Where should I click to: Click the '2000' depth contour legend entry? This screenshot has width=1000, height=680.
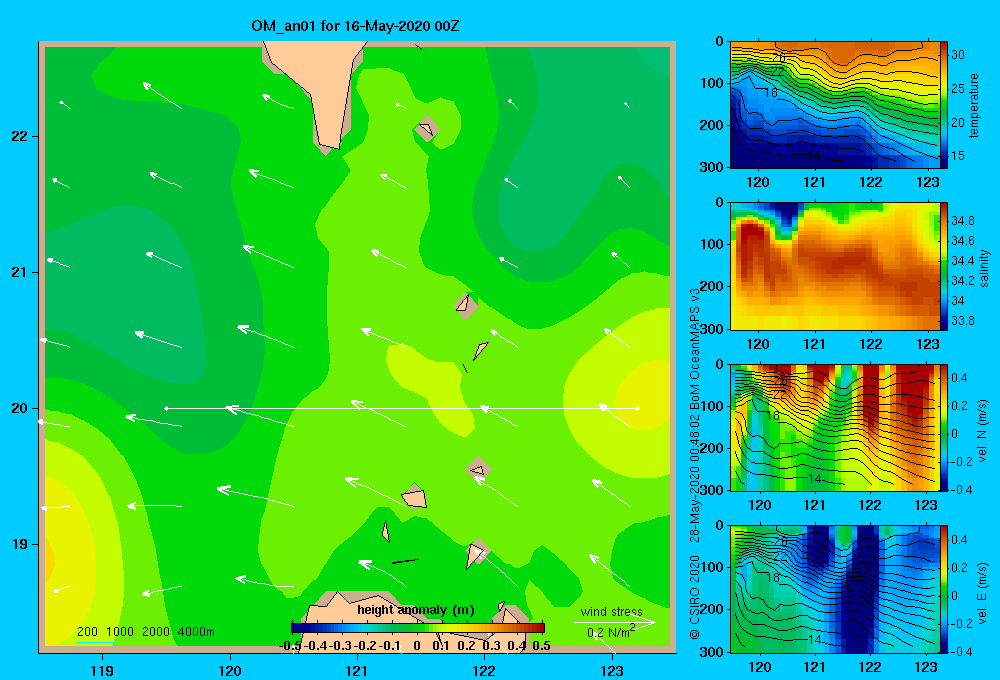156,632
